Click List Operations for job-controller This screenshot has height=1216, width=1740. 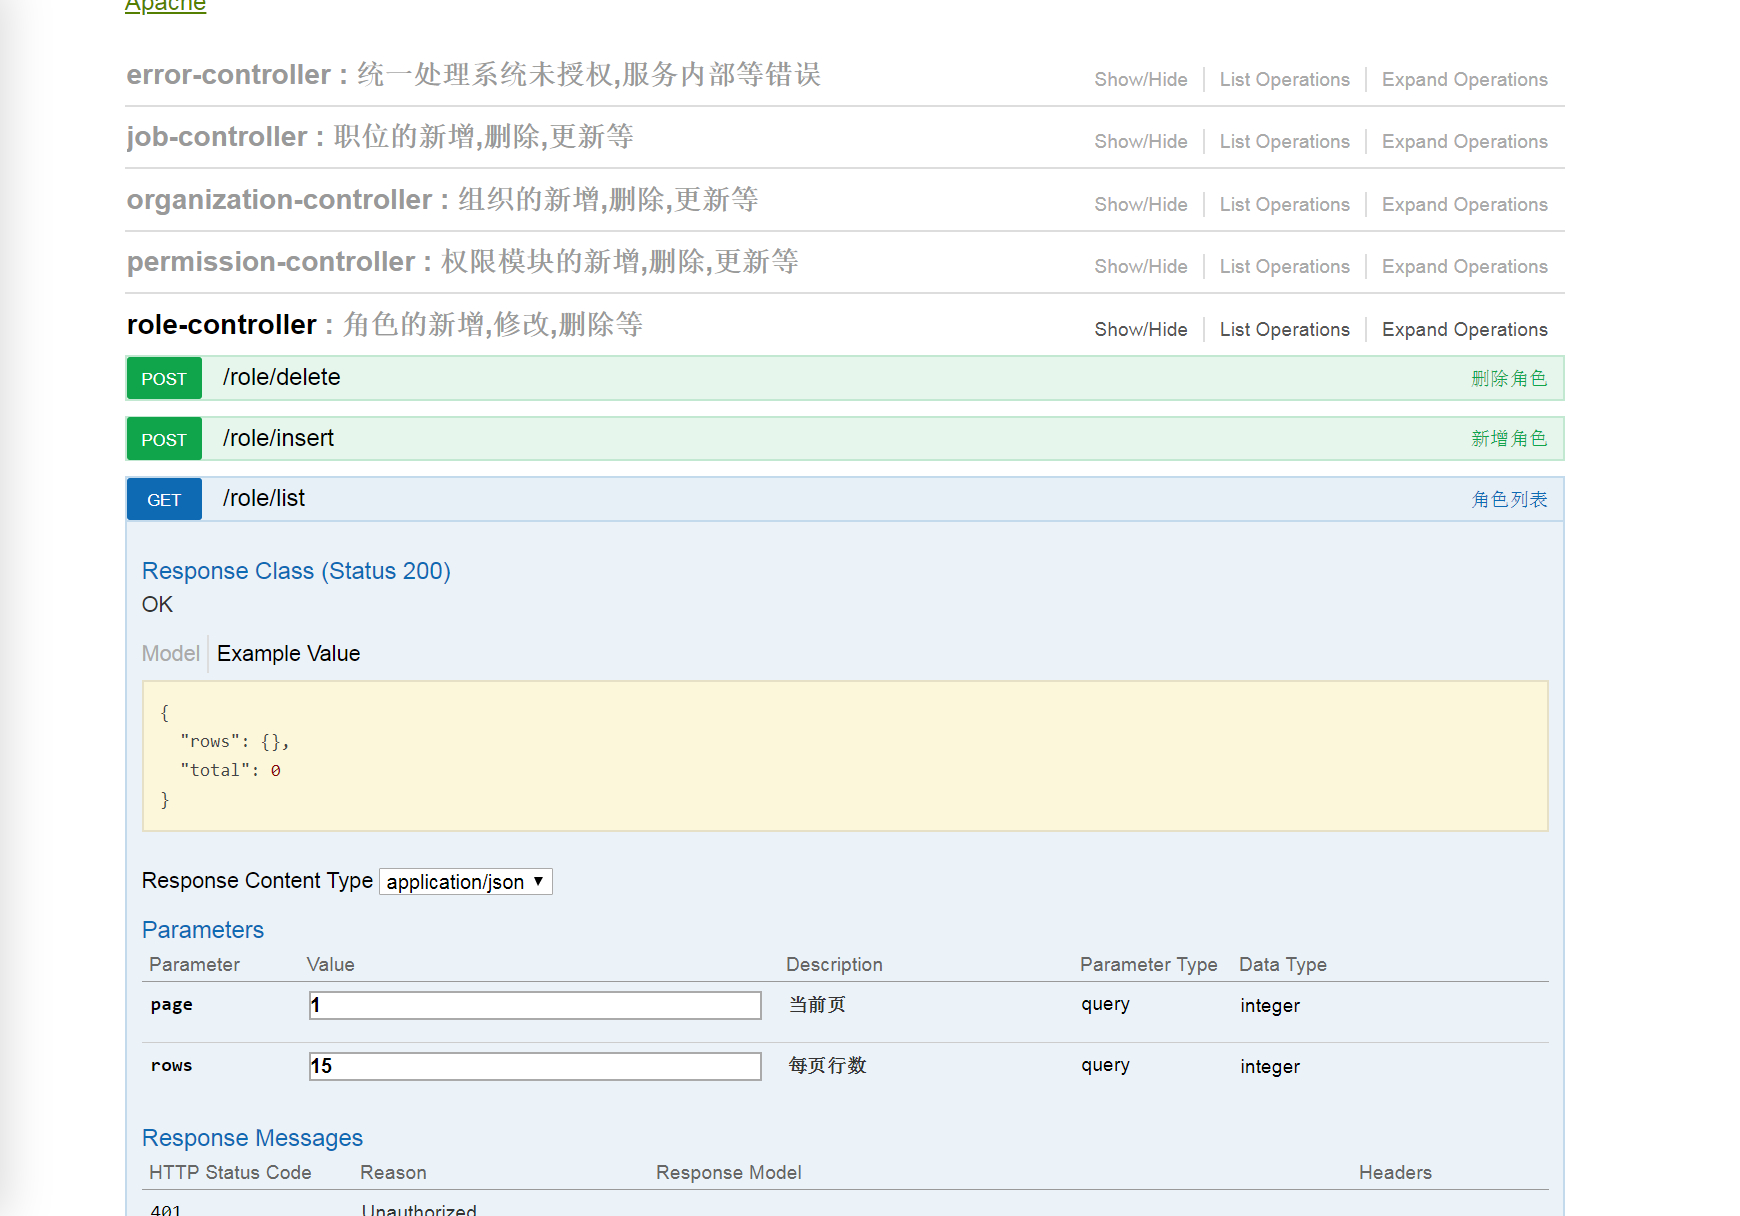point(1284,142)
